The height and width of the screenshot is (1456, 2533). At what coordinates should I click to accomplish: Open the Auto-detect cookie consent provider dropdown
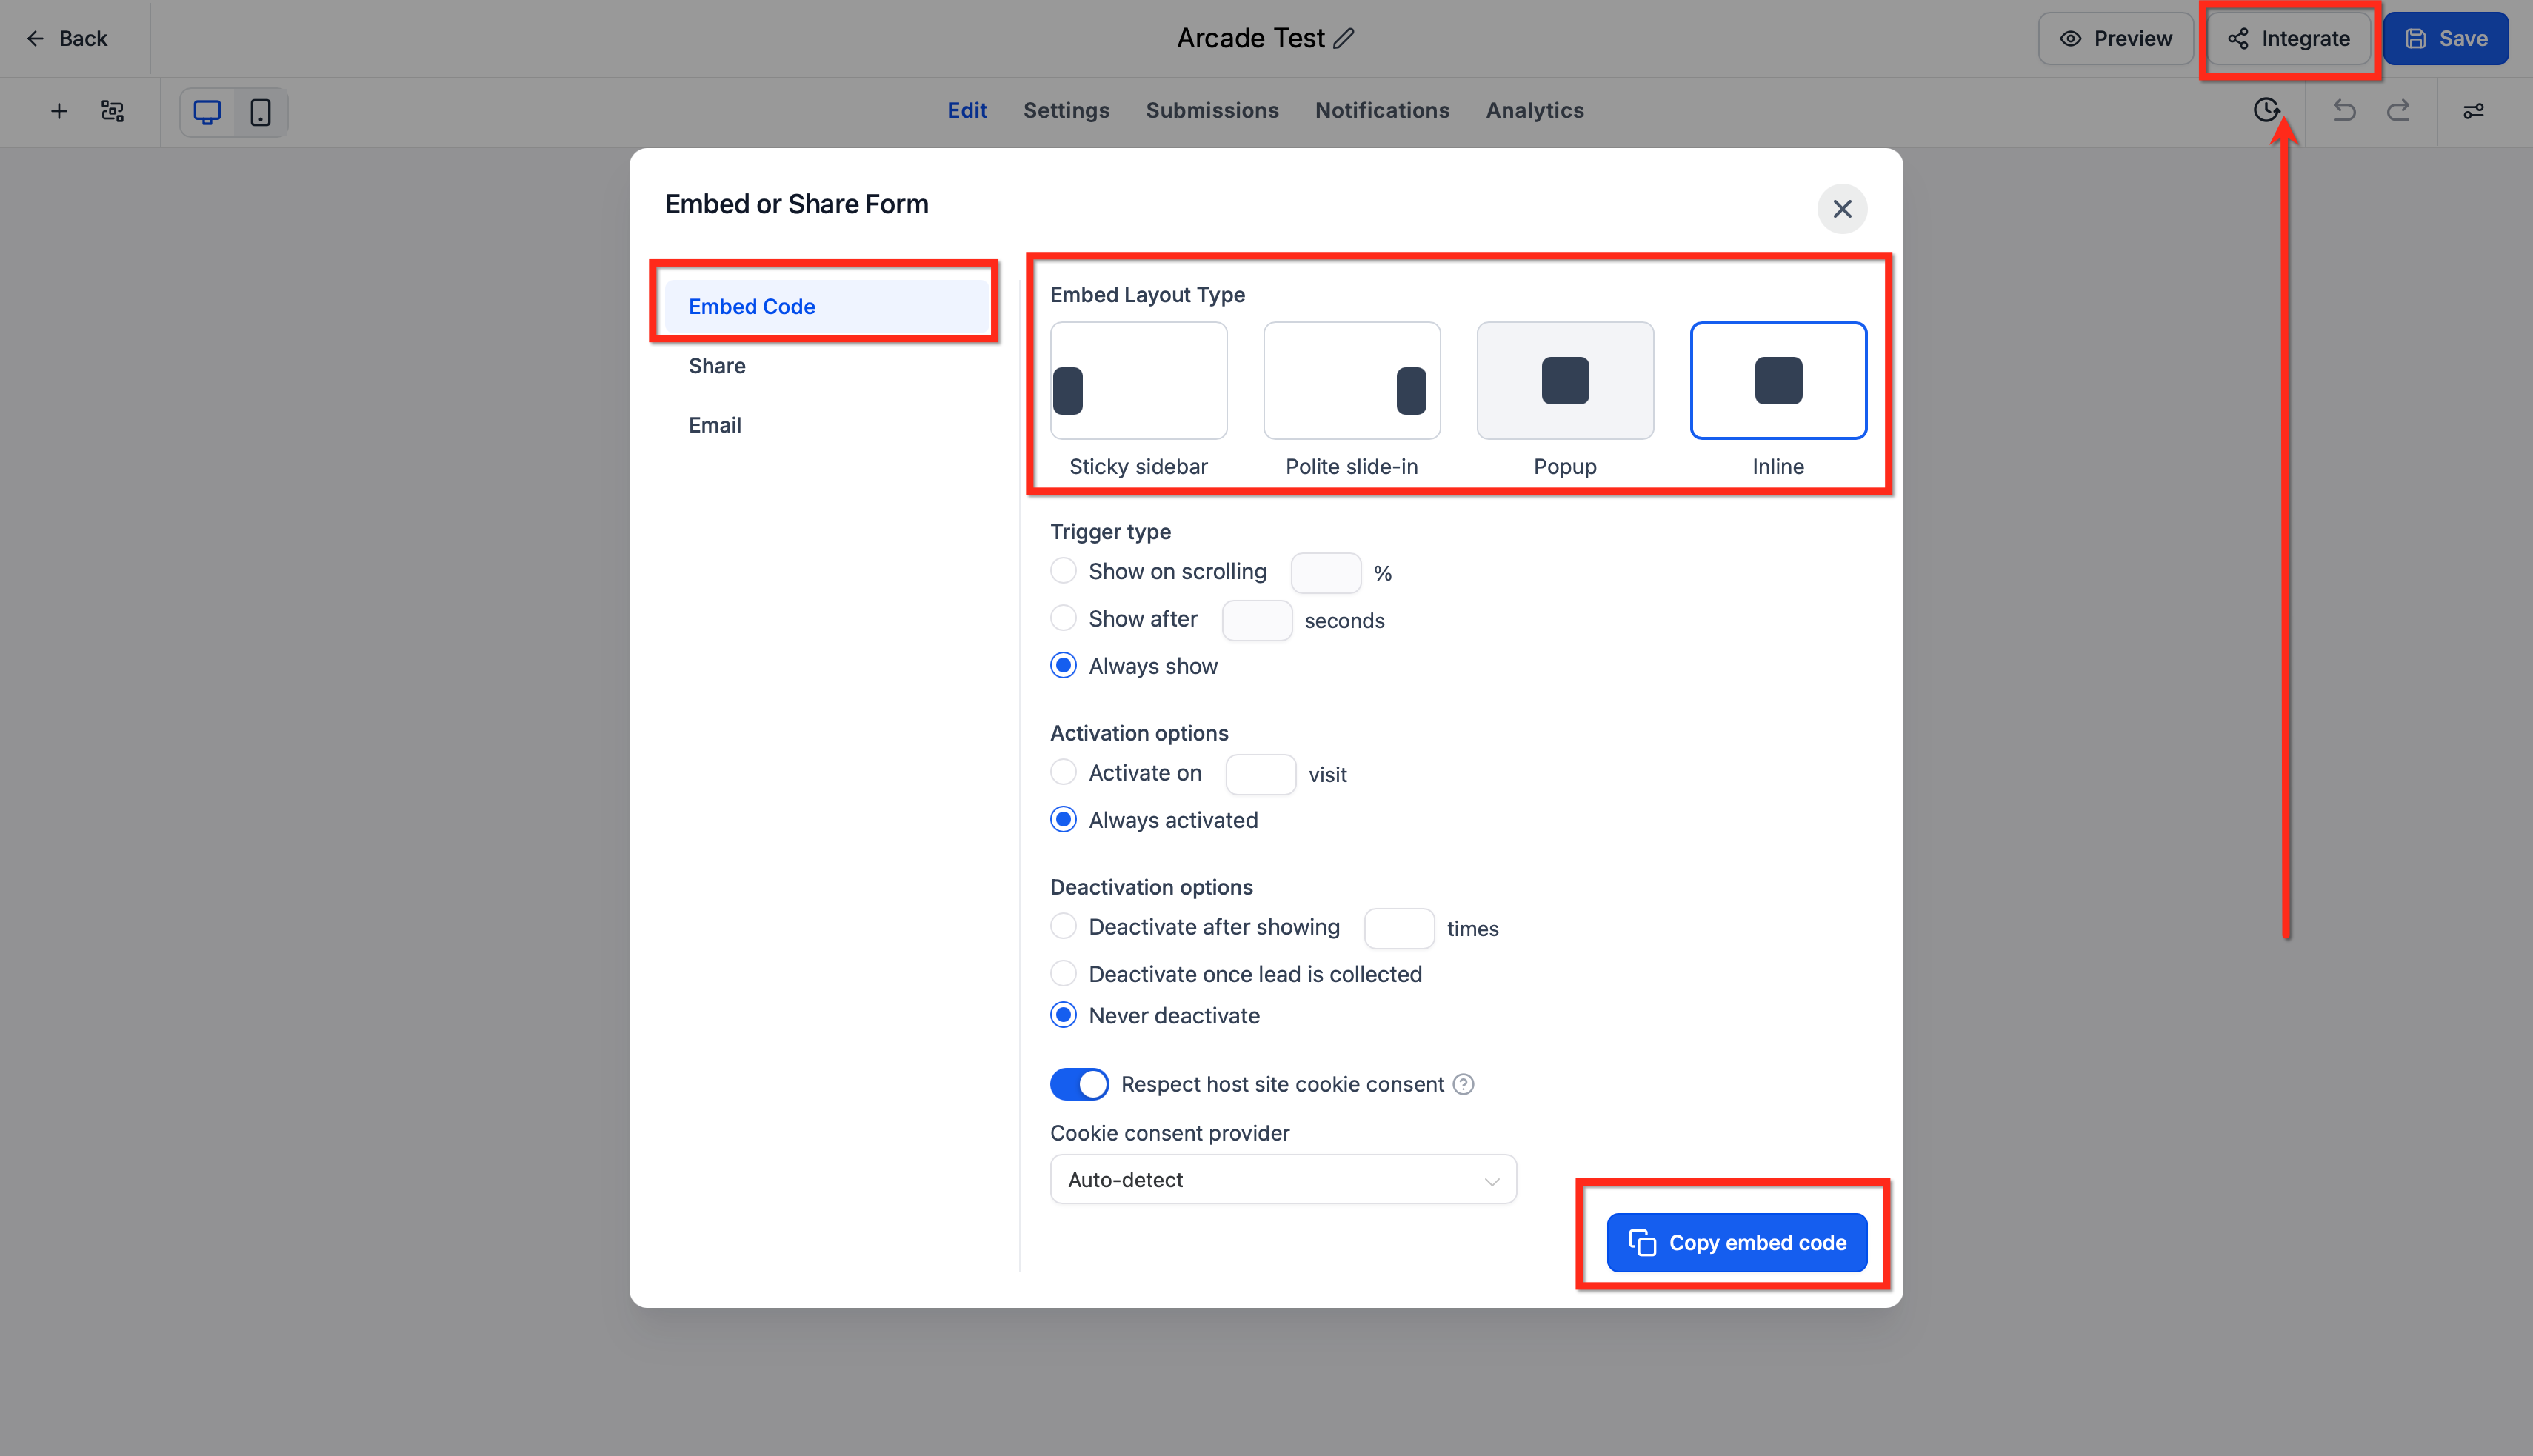[1283, 1180]
